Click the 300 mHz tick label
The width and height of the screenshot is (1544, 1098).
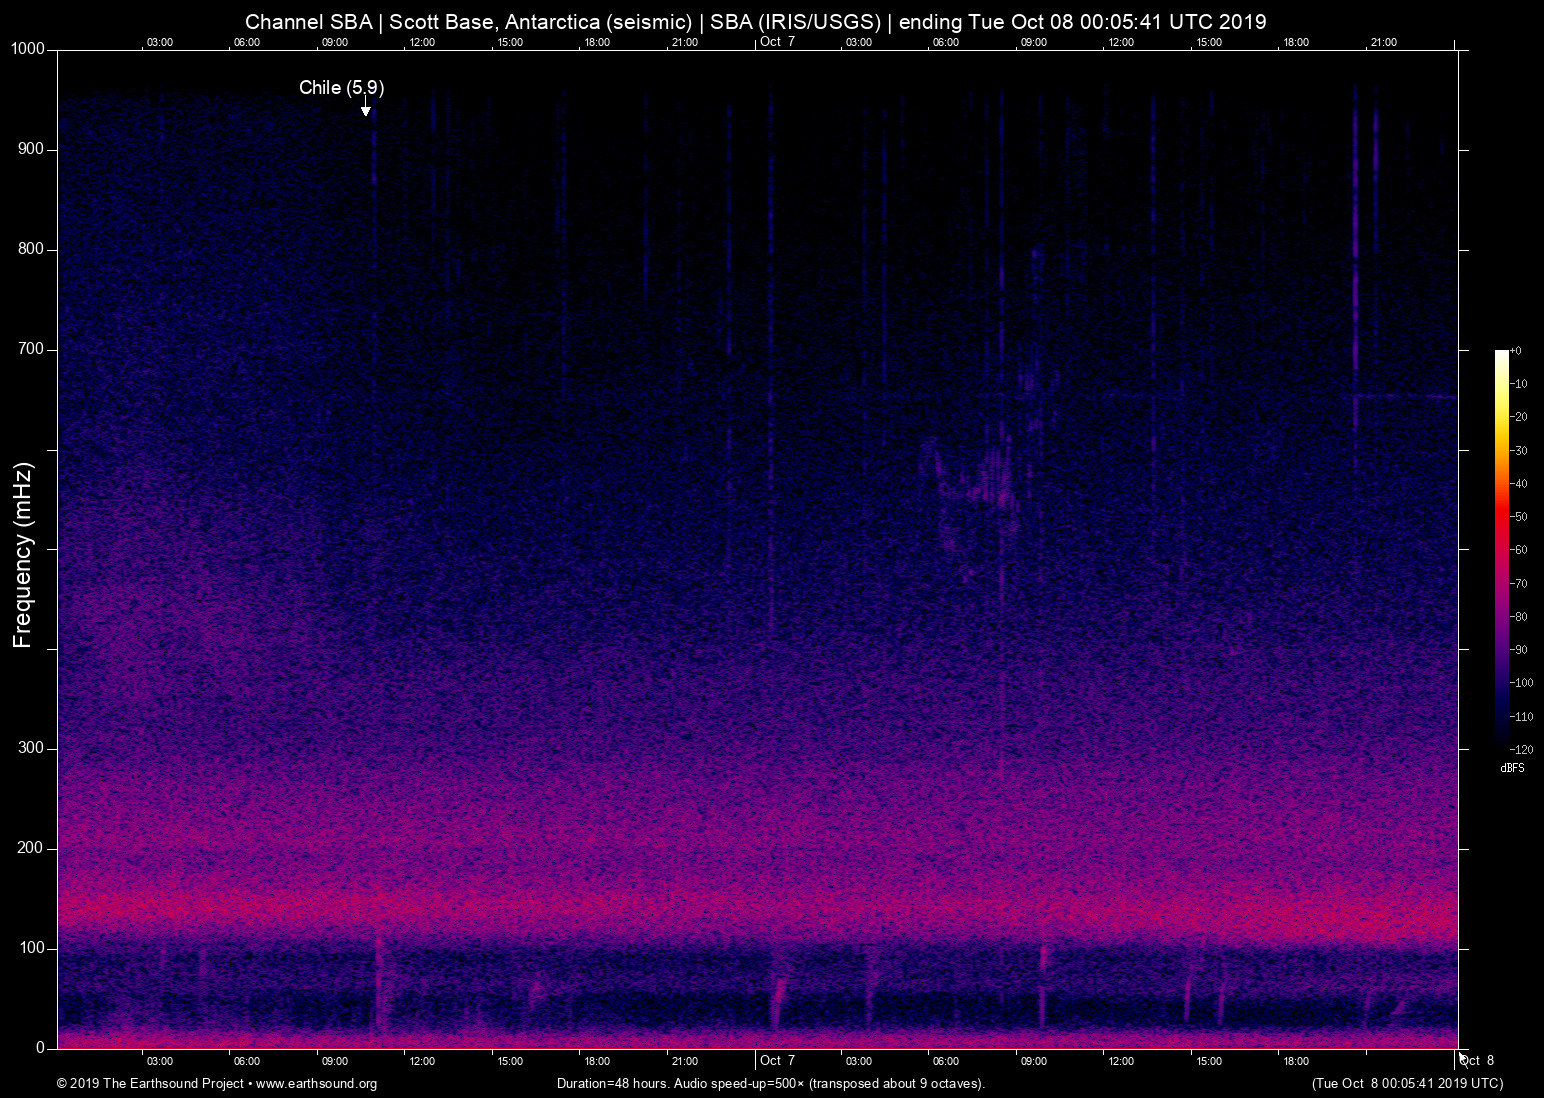31,748
